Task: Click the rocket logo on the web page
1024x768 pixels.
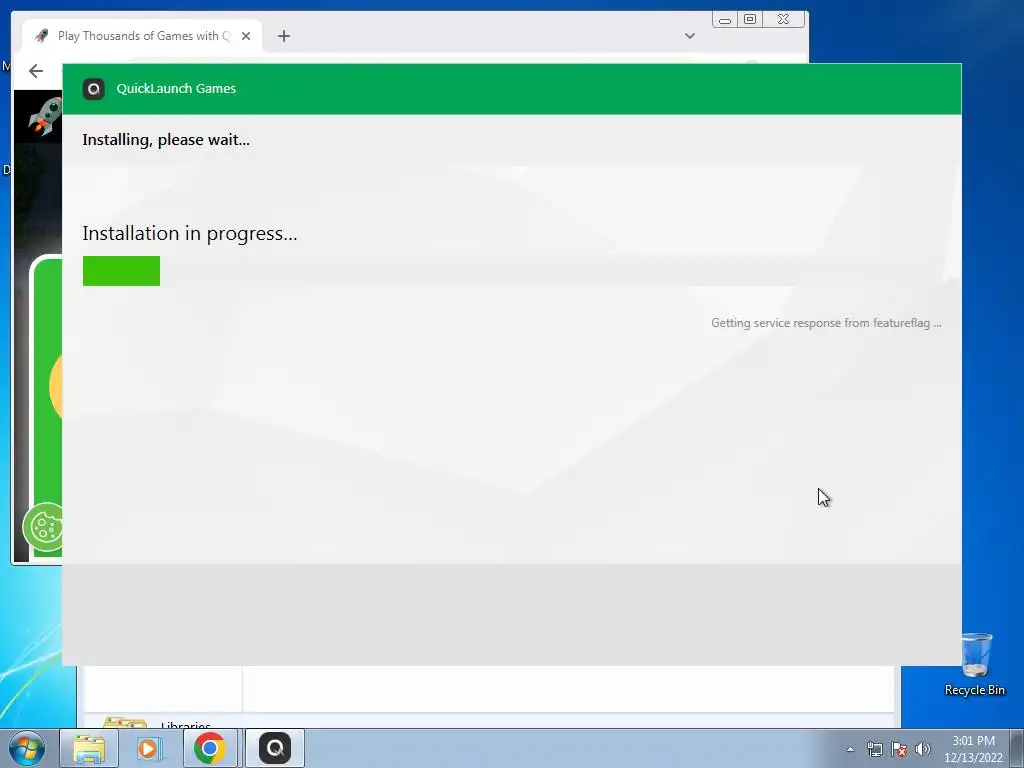Action: click(x=45, y=116)
